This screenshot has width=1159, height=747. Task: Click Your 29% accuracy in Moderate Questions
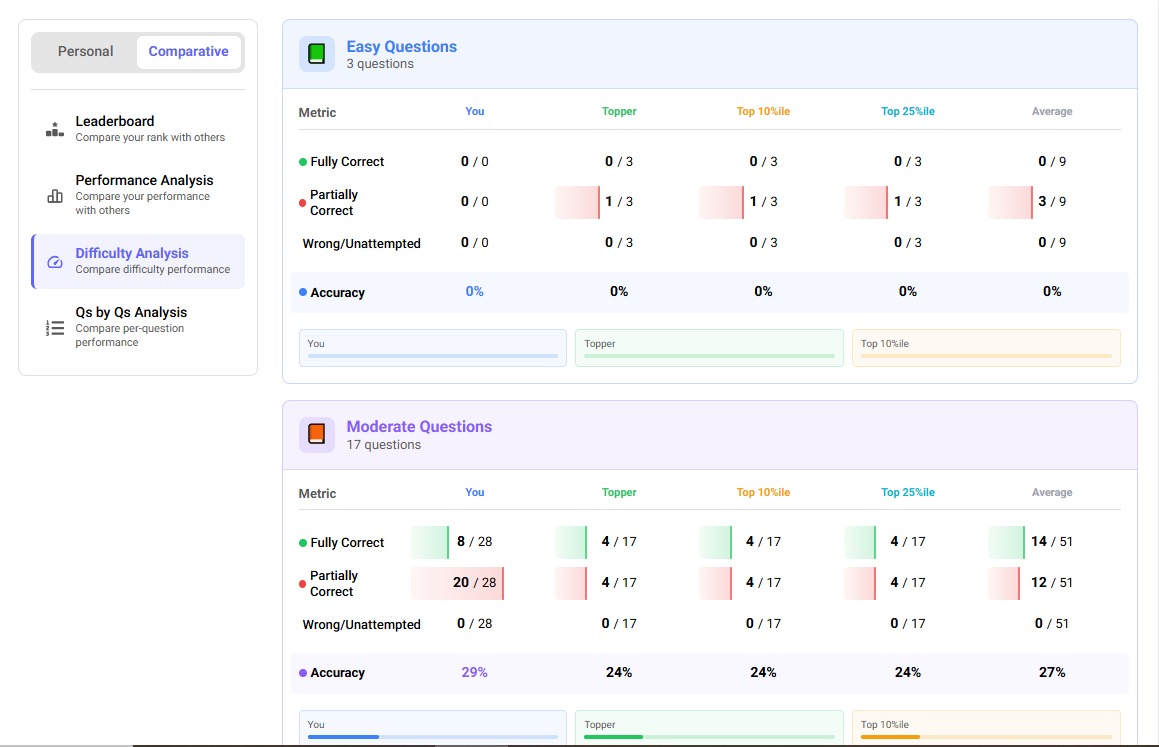475,672
